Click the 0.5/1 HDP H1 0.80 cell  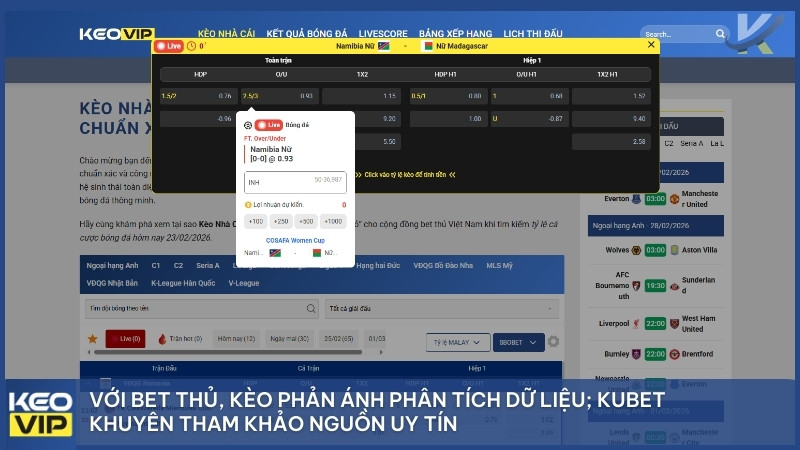[x=448, y=96]
